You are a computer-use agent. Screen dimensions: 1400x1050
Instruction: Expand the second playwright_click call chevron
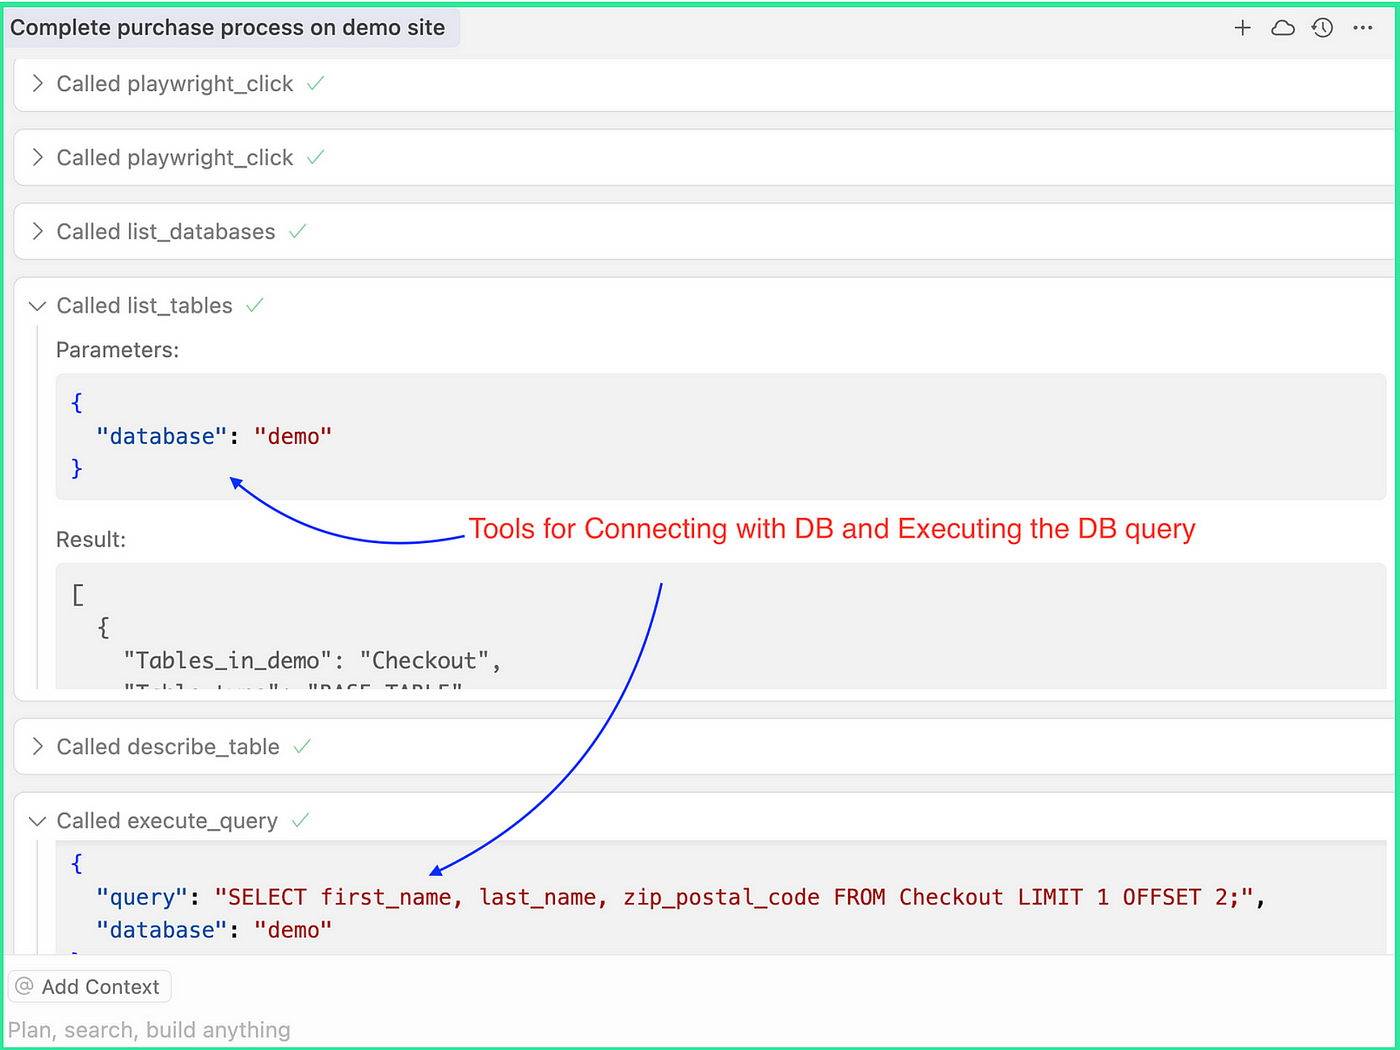[37, 157]
